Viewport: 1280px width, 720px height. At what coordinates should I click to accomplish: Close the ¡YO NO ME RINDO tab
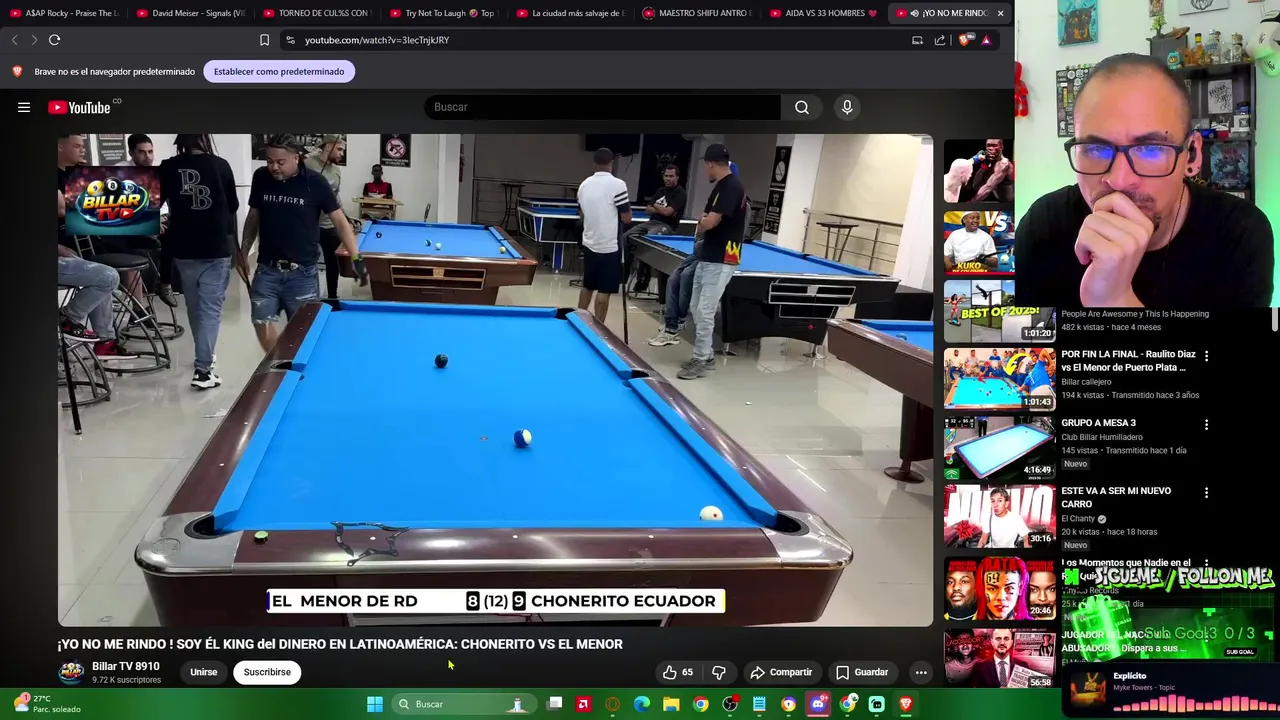[1000, 13]
